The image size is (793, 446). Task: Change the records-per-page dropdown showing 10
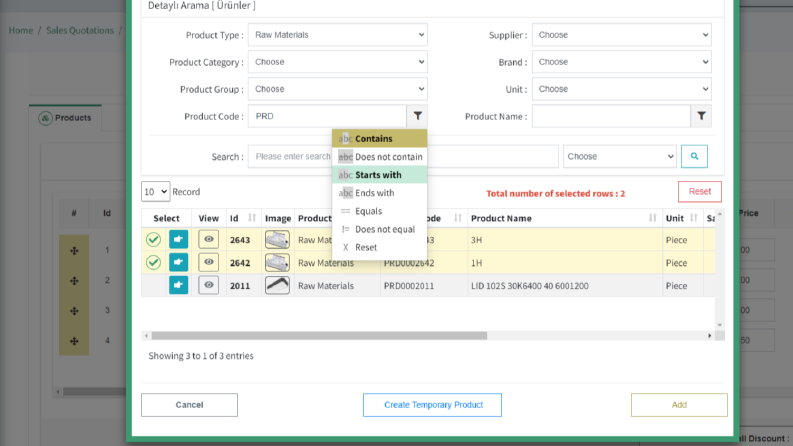[x=155, y=192]
